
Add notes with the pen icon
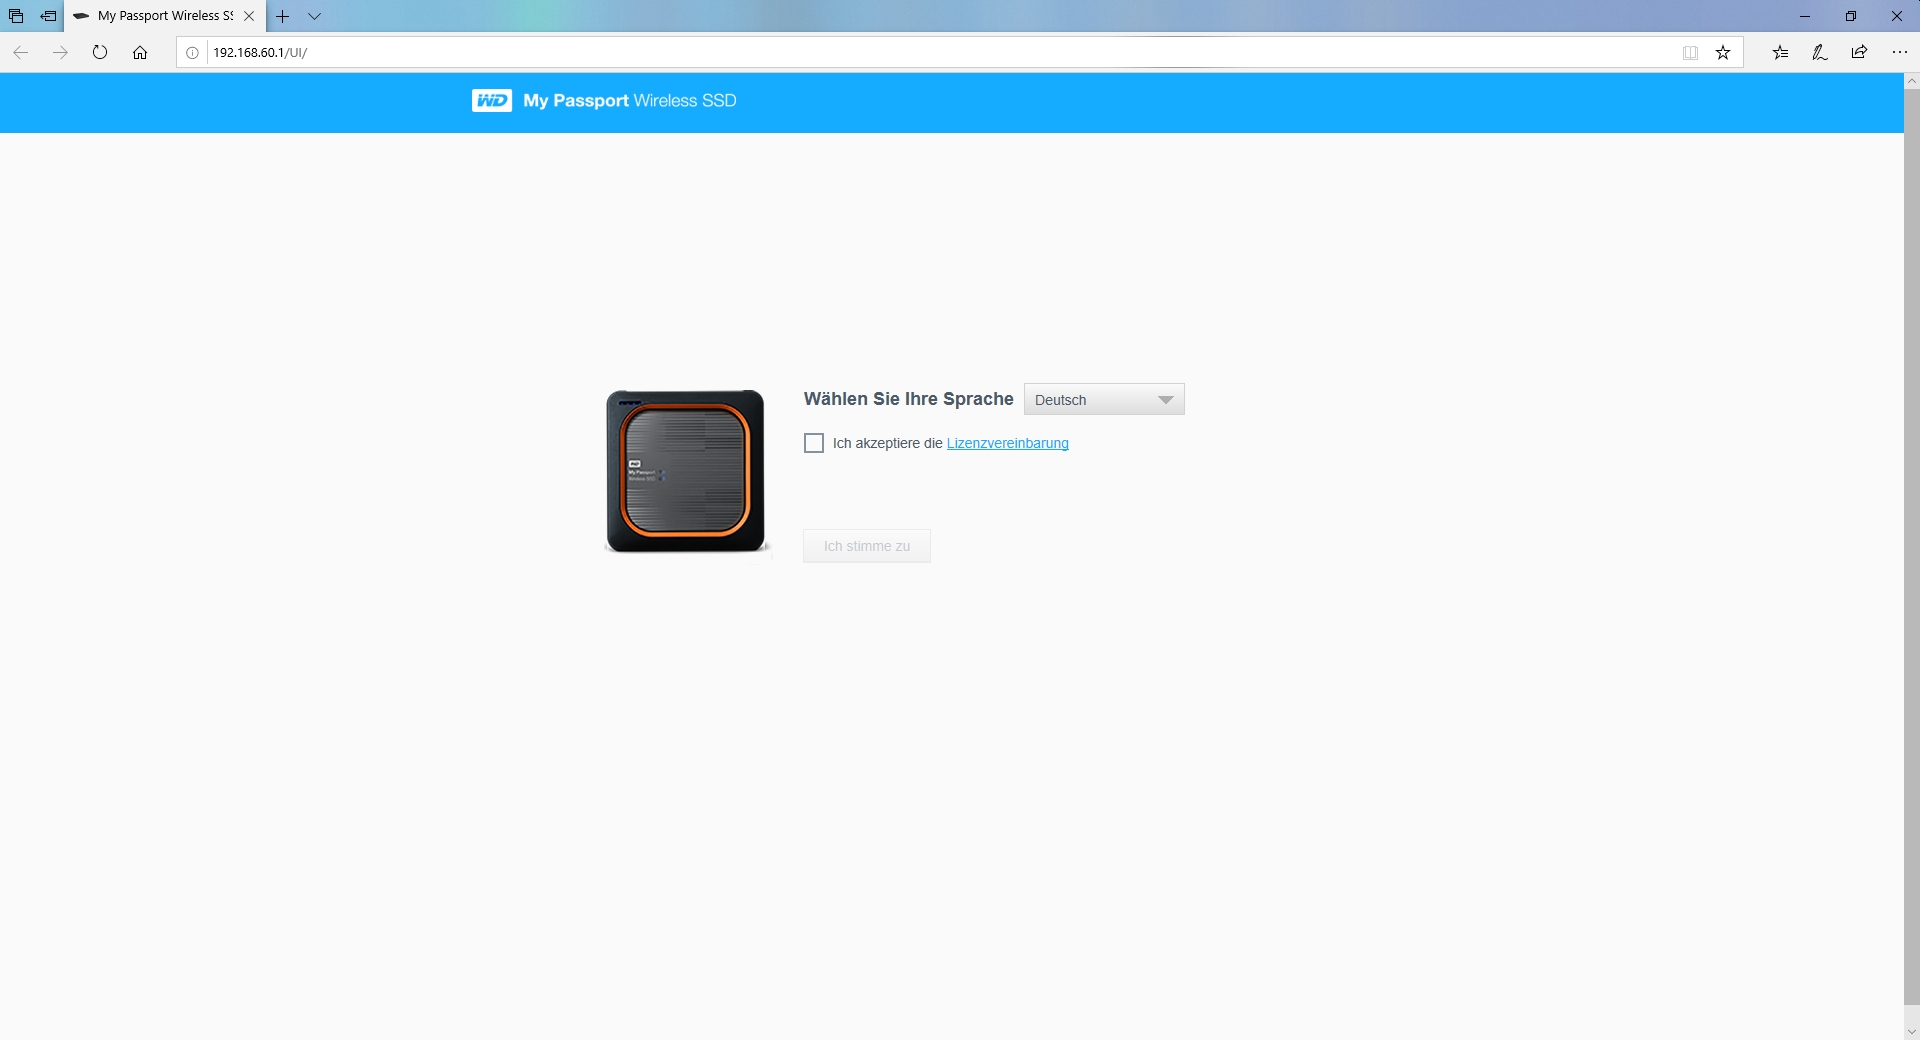tap(1820, 53)
